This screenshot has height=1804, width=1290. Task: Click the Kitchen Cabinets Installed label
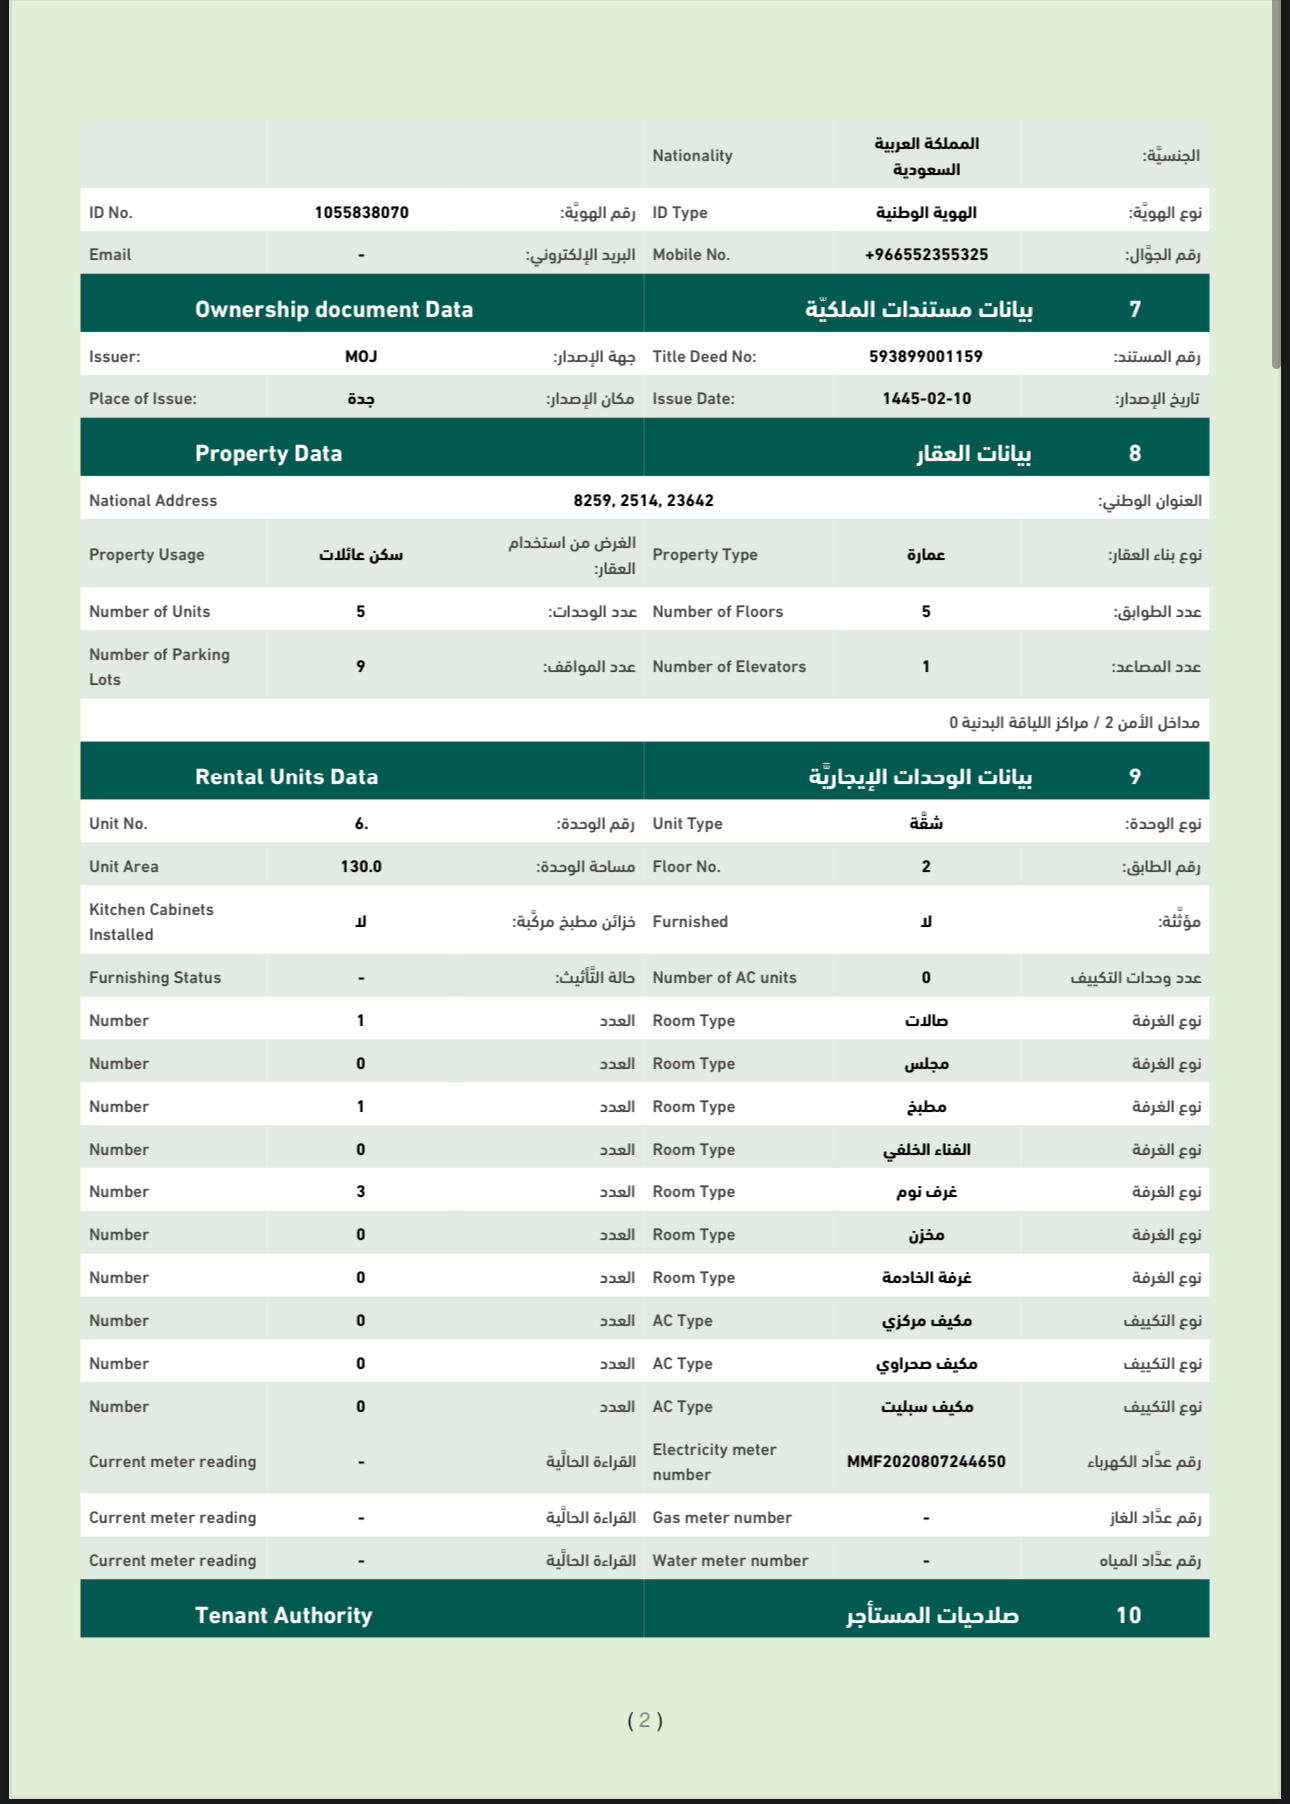tap(151, 922)
